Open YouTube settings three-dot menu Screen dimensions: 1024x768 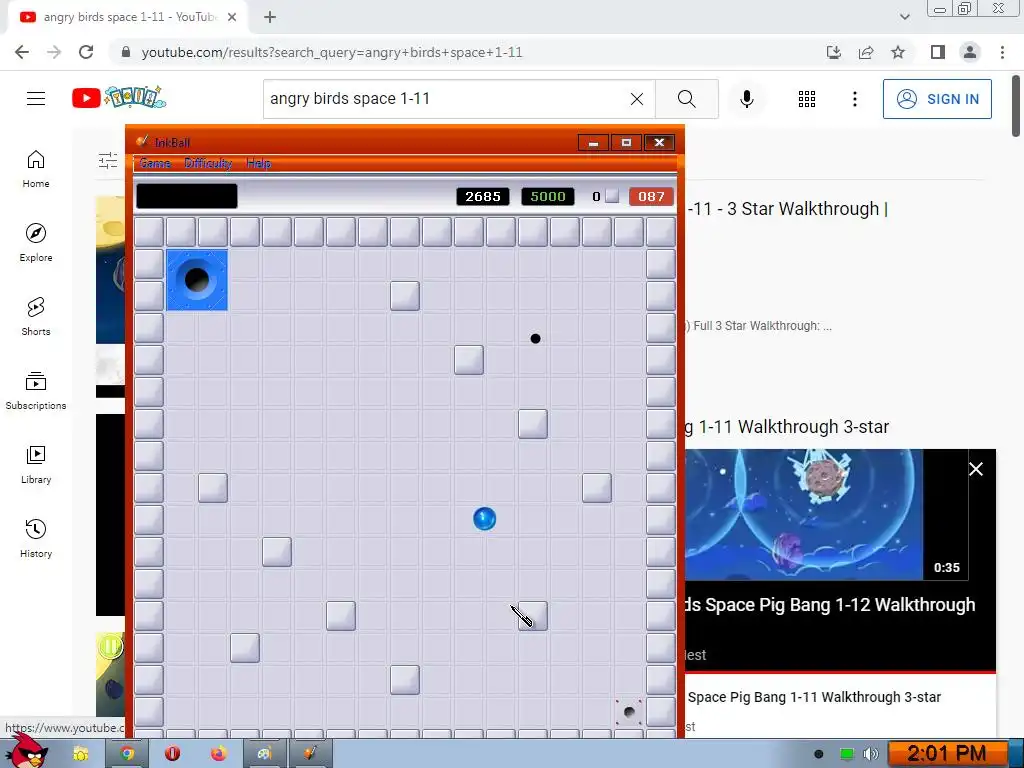point(855,99)
